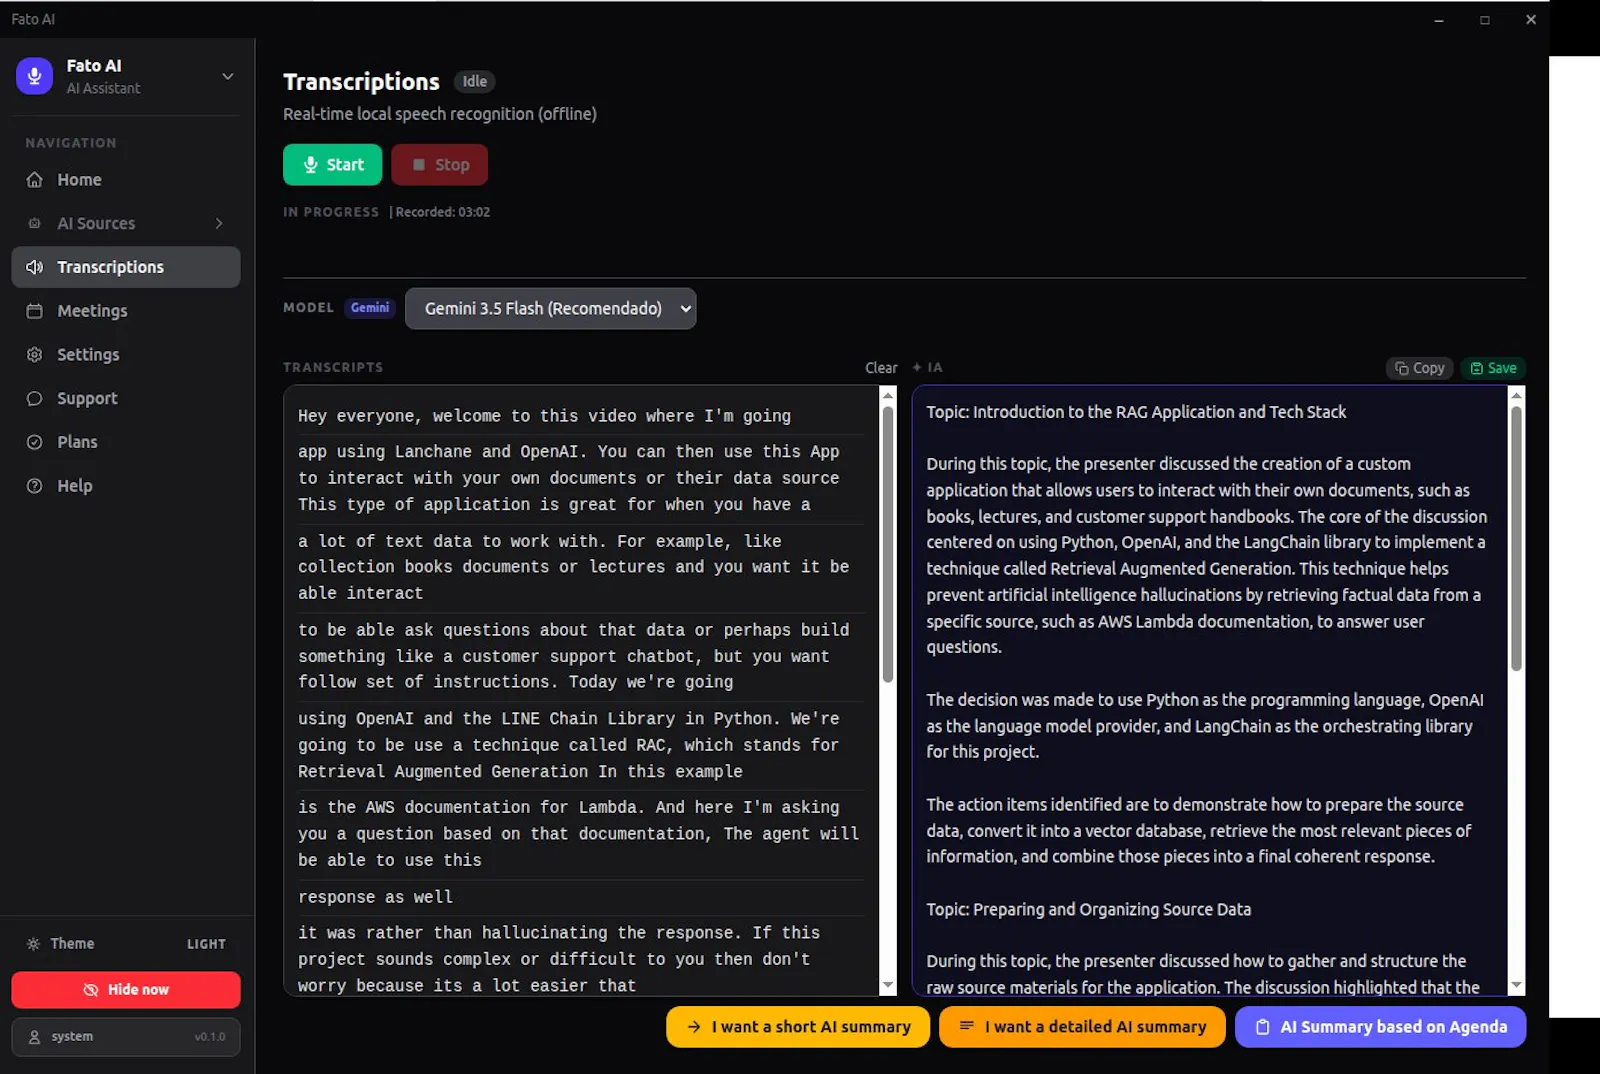Click the Plans checkmark icon
This screenshot has width=1600, height=1074.
[35, 442]
